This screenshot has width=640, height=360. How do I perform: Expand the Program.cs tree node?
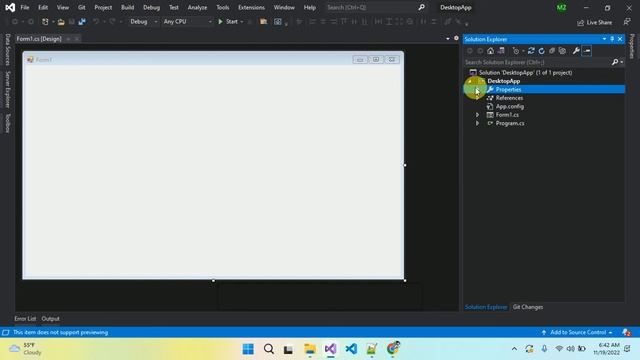pyautogui.click(x=477, y=123)
